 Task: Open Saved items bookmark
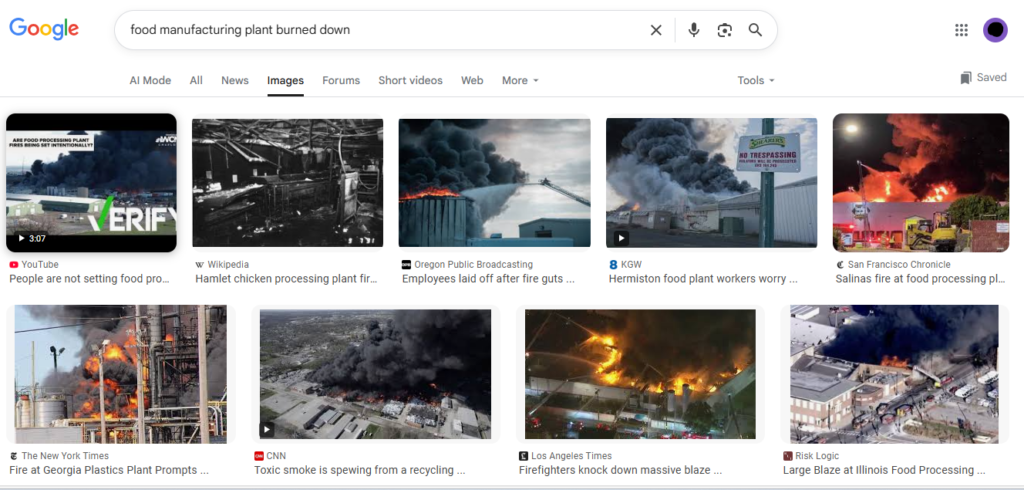tap(983, 78)
